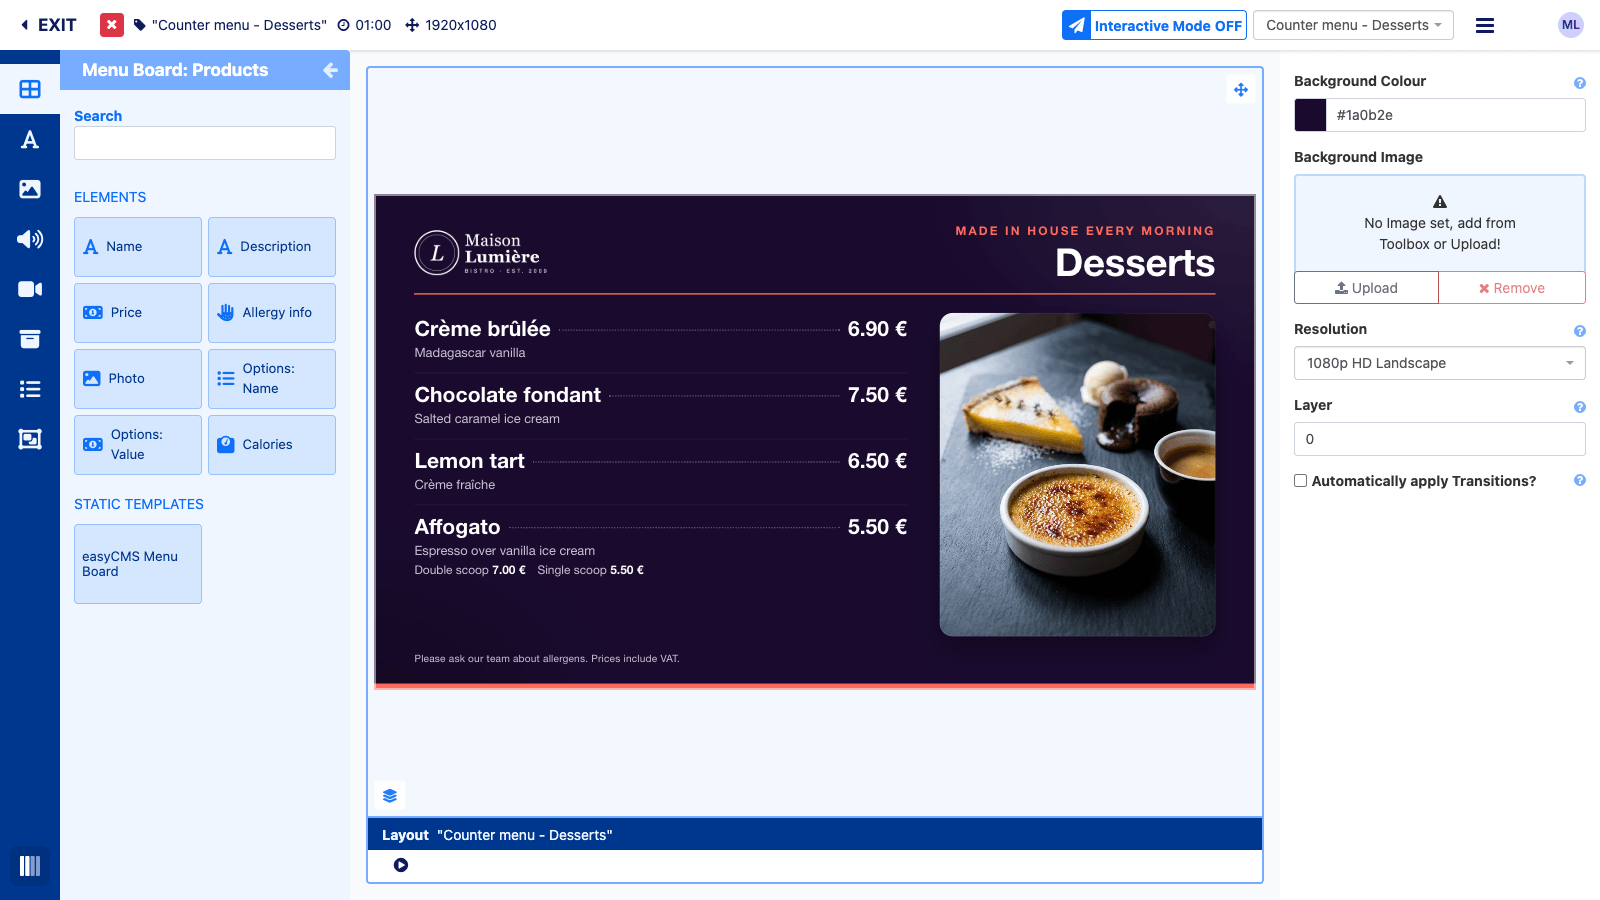Open the layers stack icon
1600x900 pixels.
click(390, 796)
